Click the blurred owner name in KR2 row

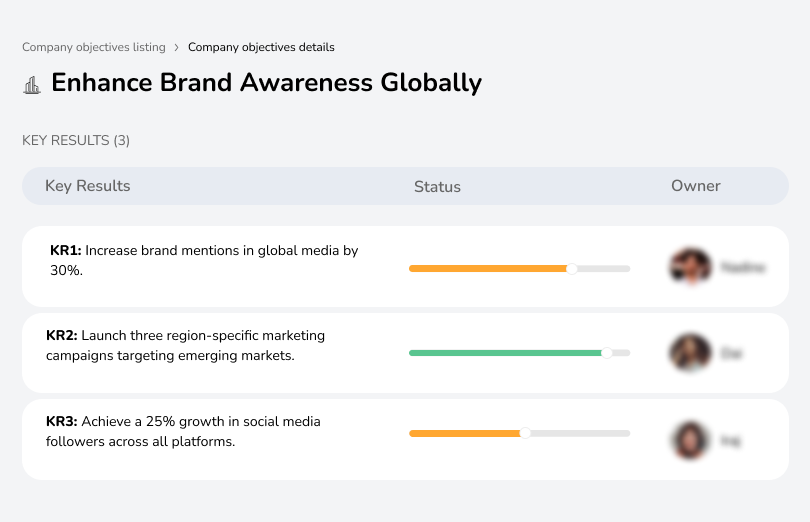tap(731, 354)
